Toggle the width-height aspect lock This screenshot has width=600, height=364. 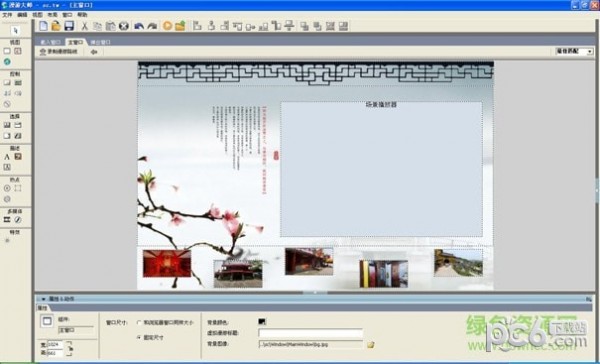coord(70,349)
